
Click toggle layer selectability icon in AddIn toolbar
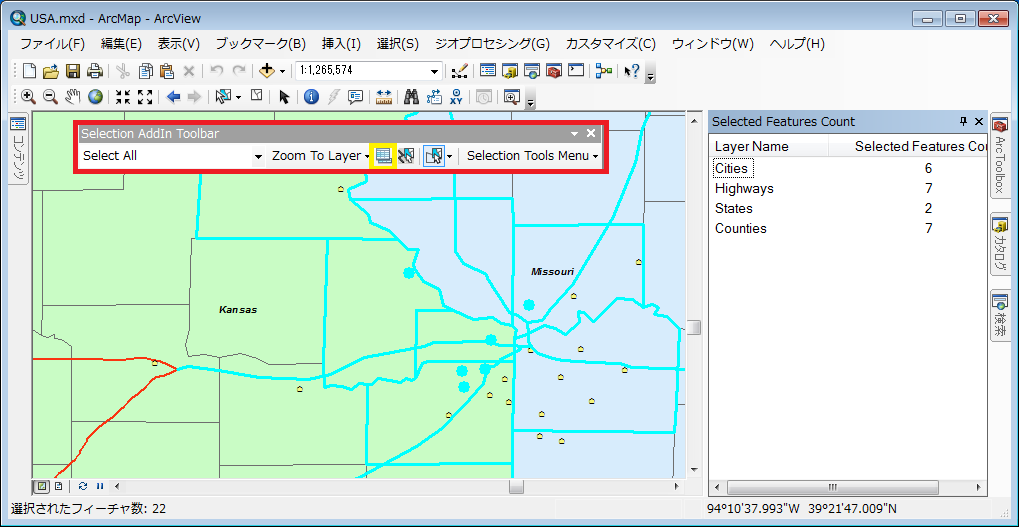tap(406, 156)
